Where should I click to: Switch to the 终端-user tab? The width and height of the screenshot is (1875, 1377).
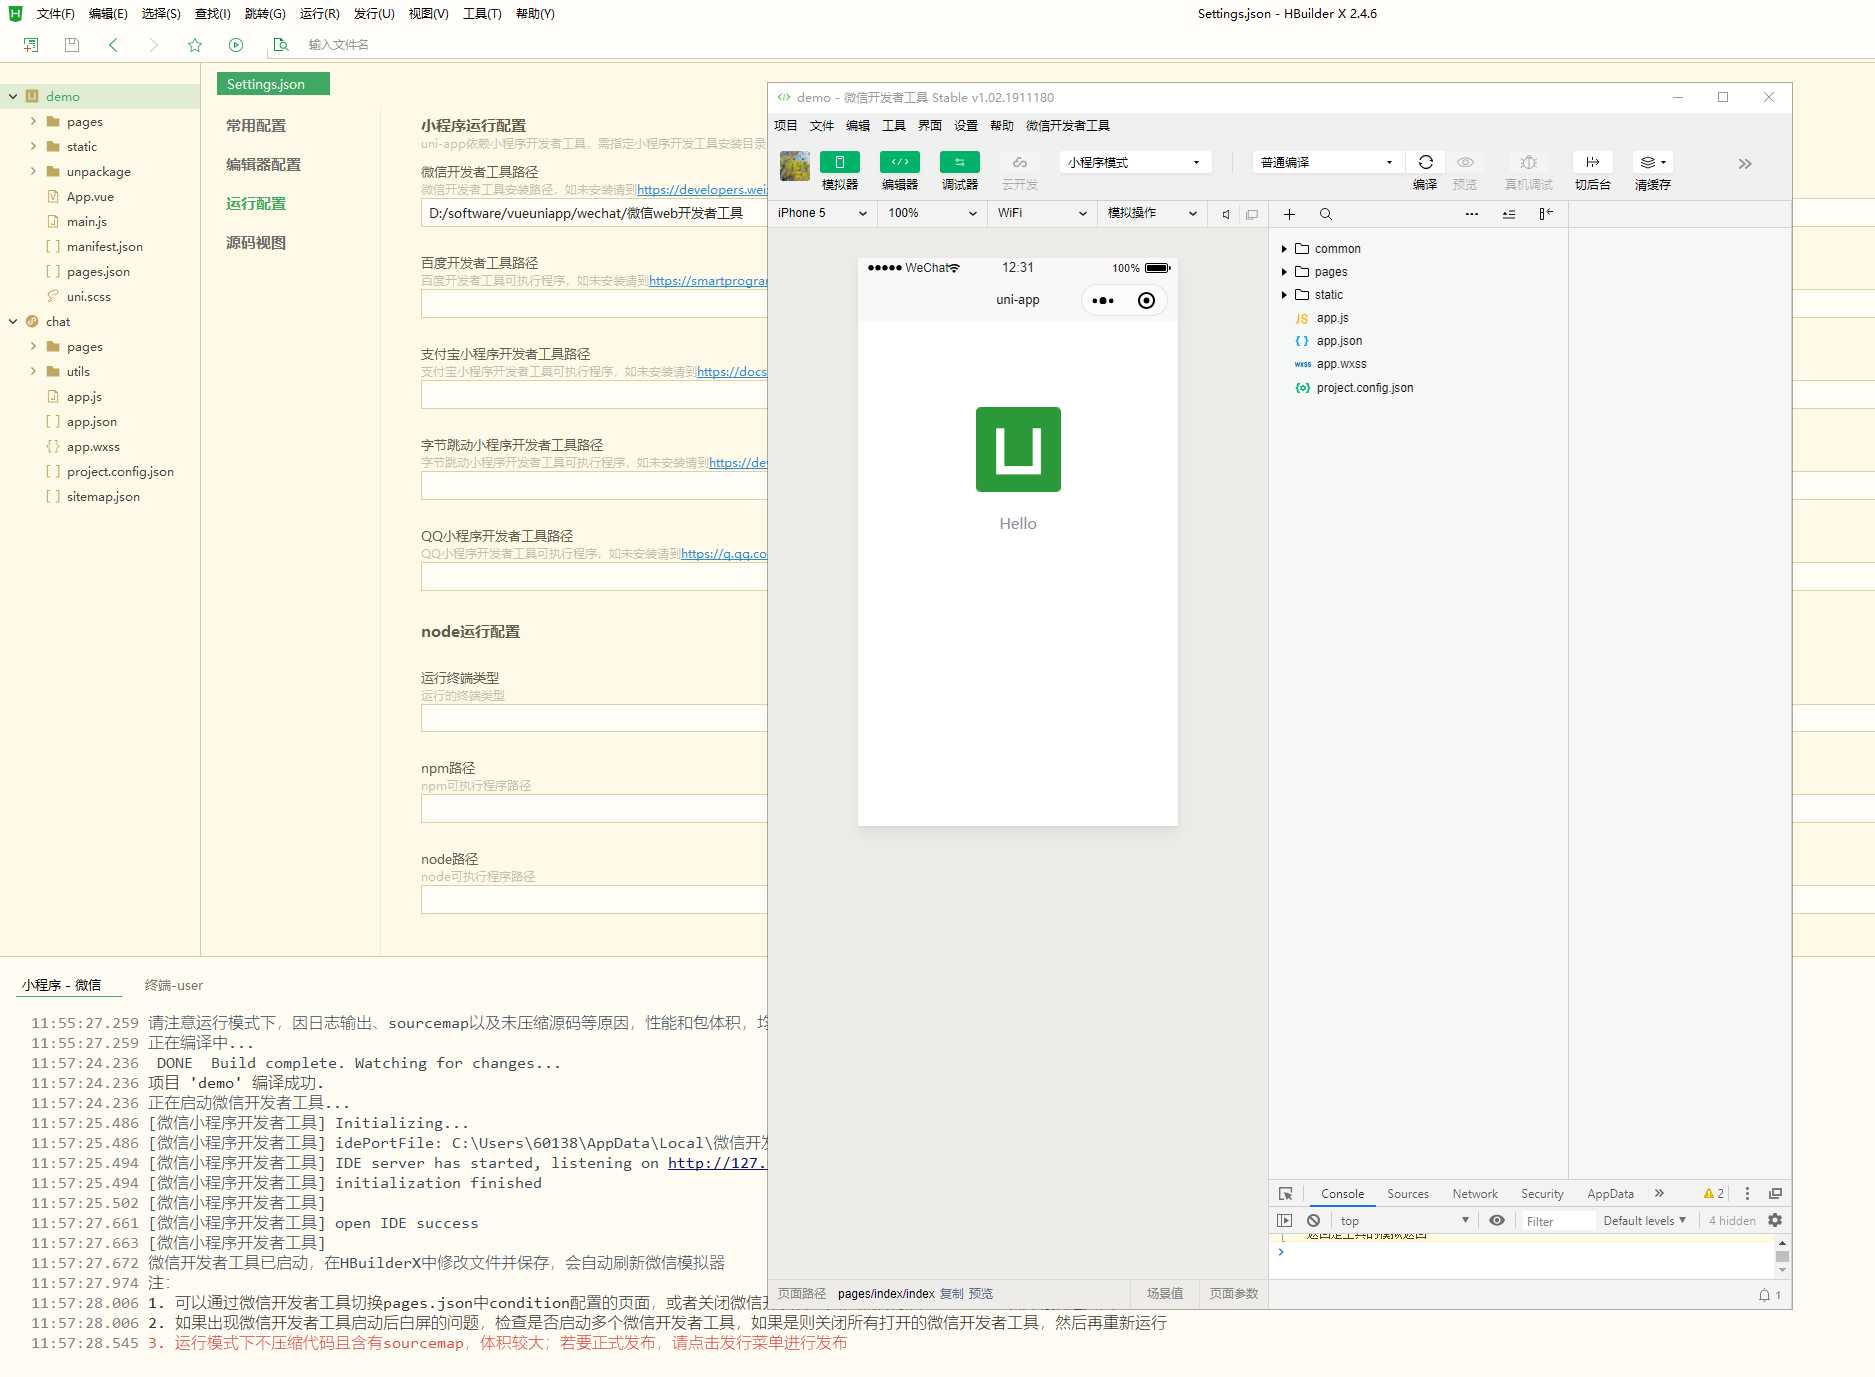tap(174, 985)
